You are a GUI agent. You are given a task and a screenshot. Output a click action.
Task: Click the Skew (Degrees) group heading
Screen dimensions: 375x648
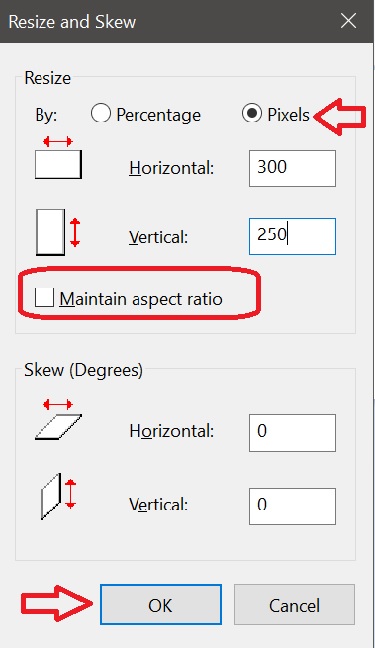point(83,370)
